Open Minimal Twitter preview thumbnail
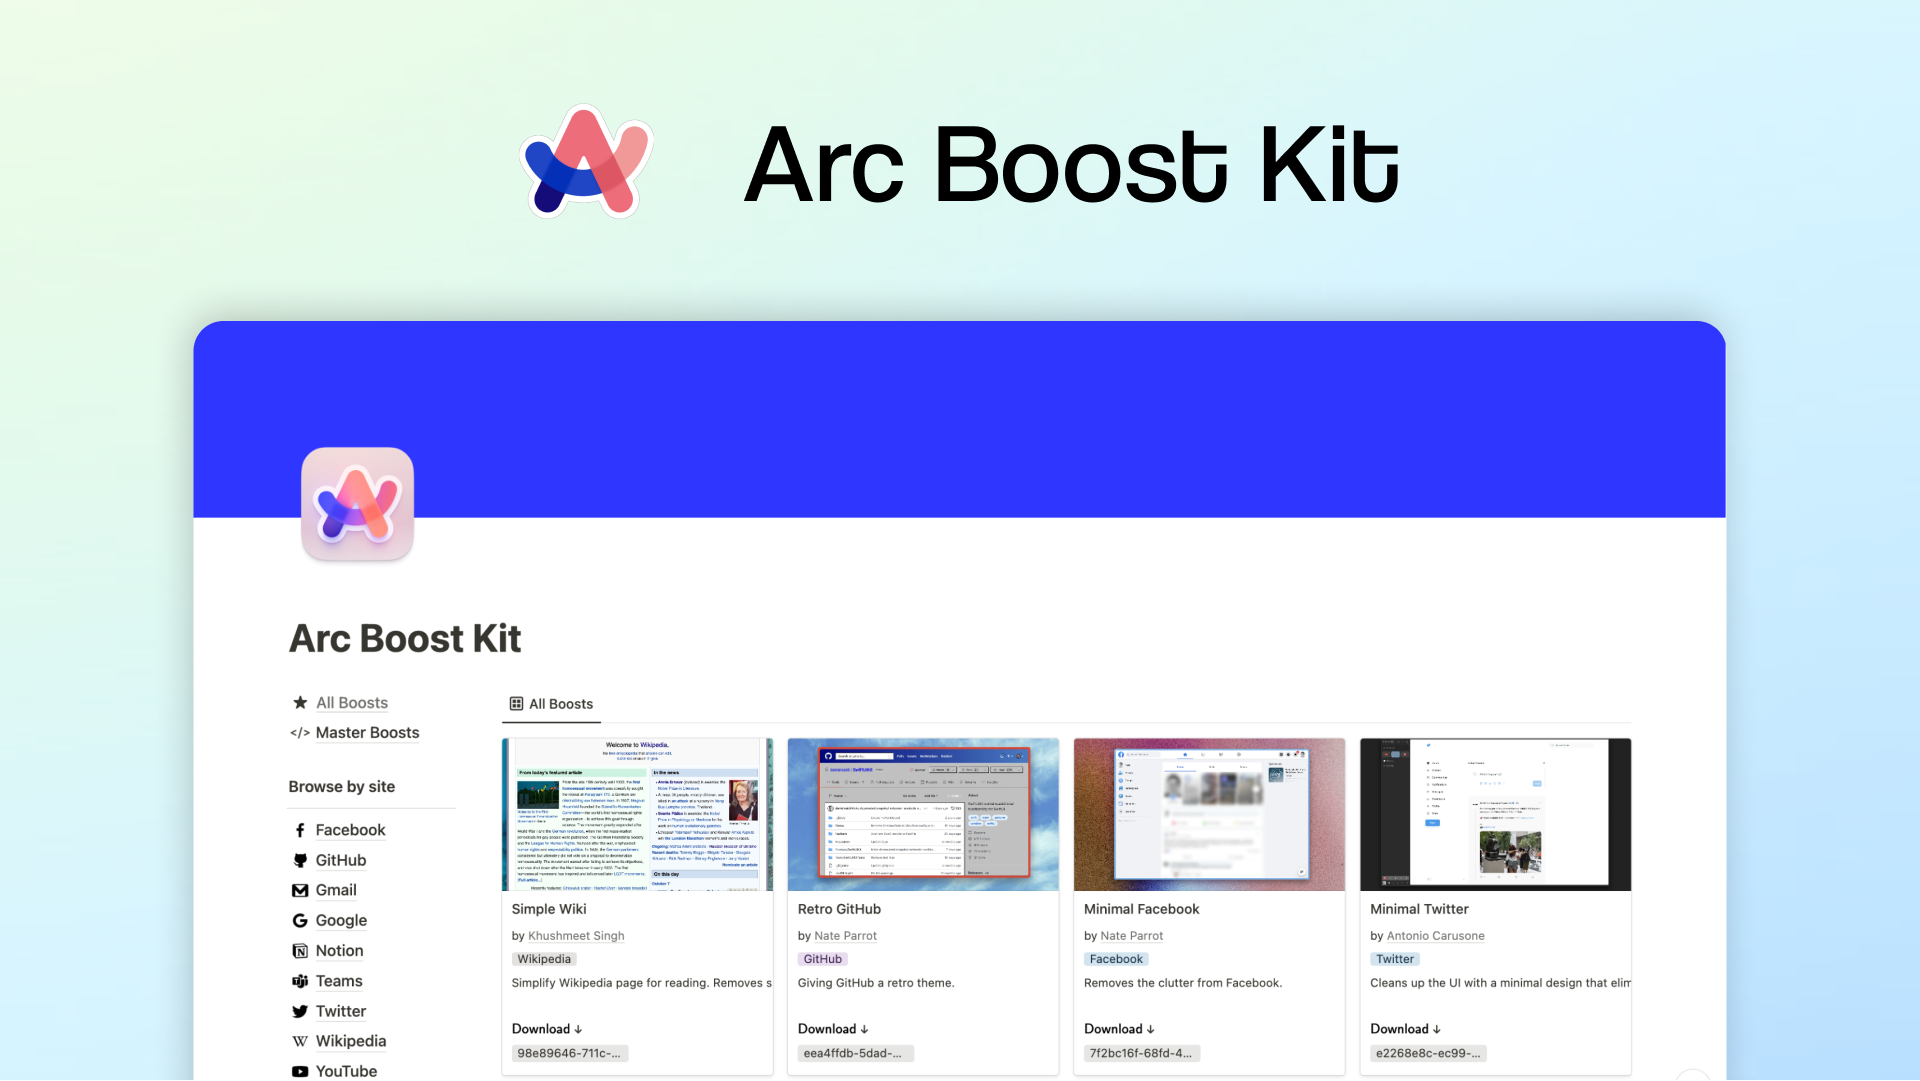This screenshot has width=1920, height=1081. [1495, 814]
